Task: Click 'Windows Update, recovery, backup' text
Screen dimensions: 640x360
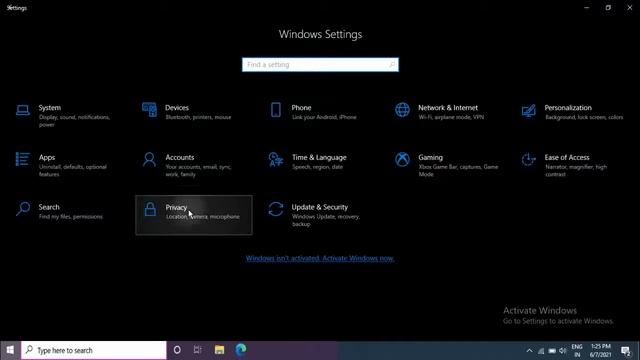Action: pos(326,220)
